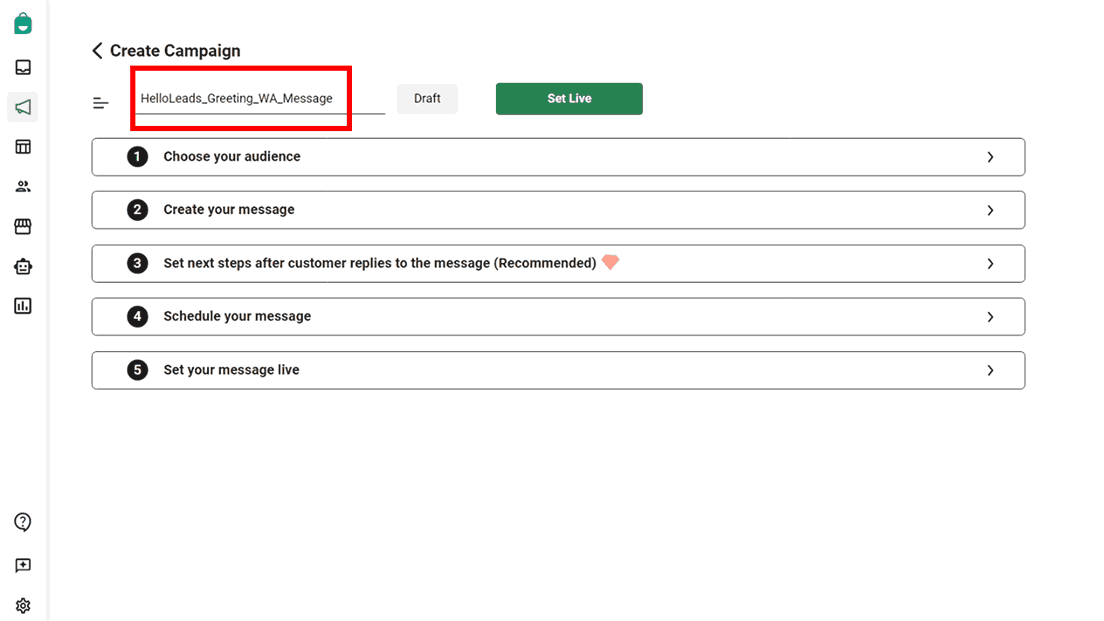Go back with arrow beside Create Campaign
This screenshot has height=621, width=1104.
(x=97, y=51)
